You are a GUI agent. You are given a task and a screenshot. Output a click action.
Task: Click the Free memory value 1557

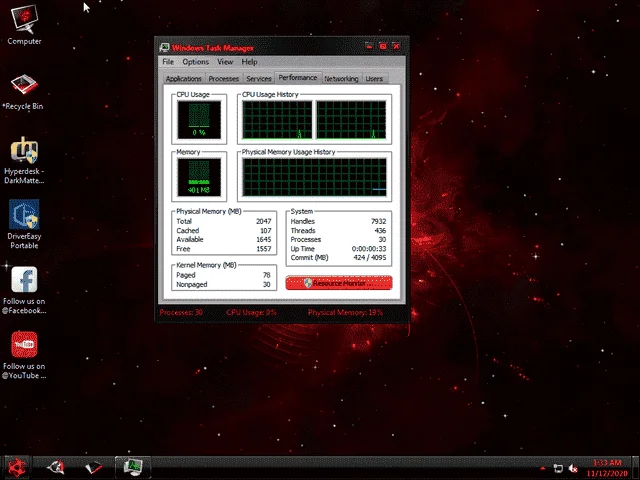point(264,249)
